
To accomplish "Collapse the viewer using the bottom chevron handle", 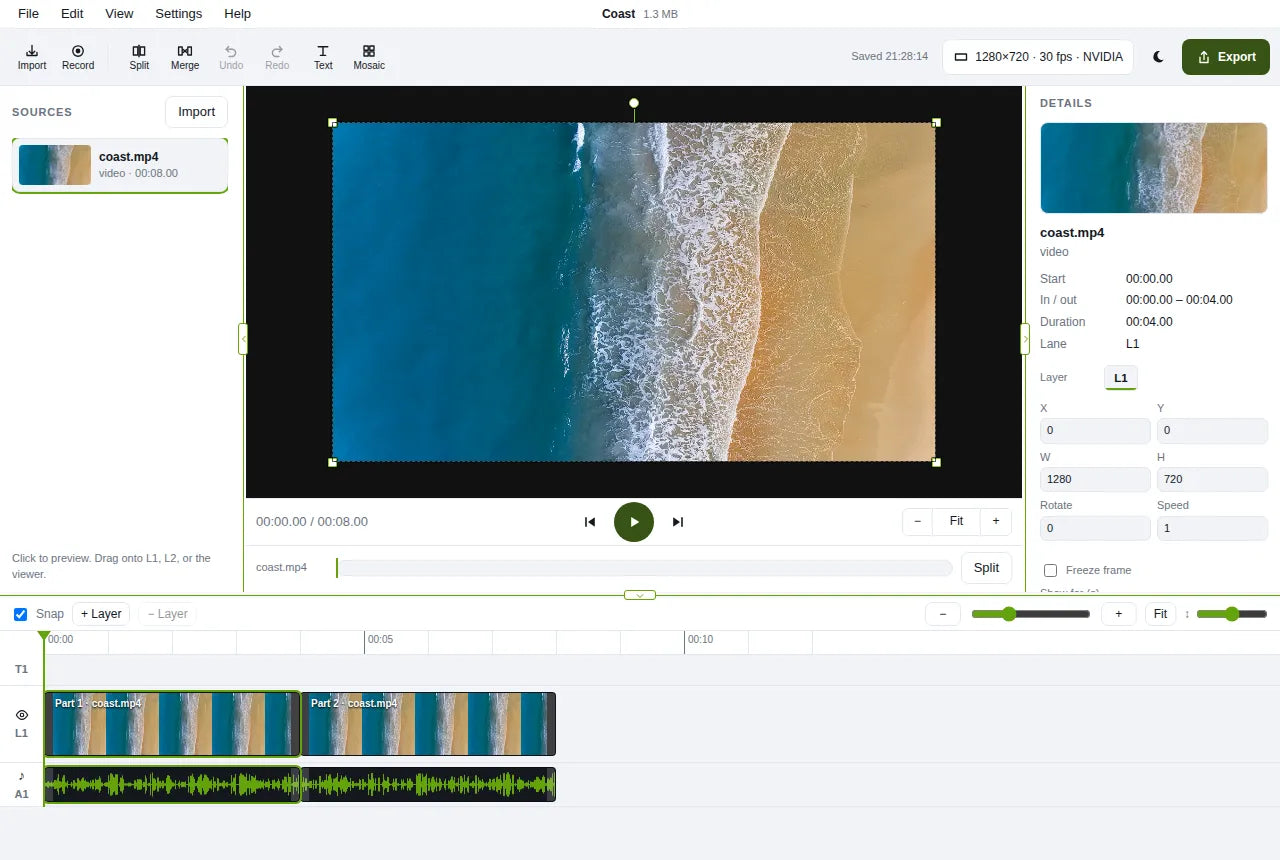I will click(x=640, y=595).
